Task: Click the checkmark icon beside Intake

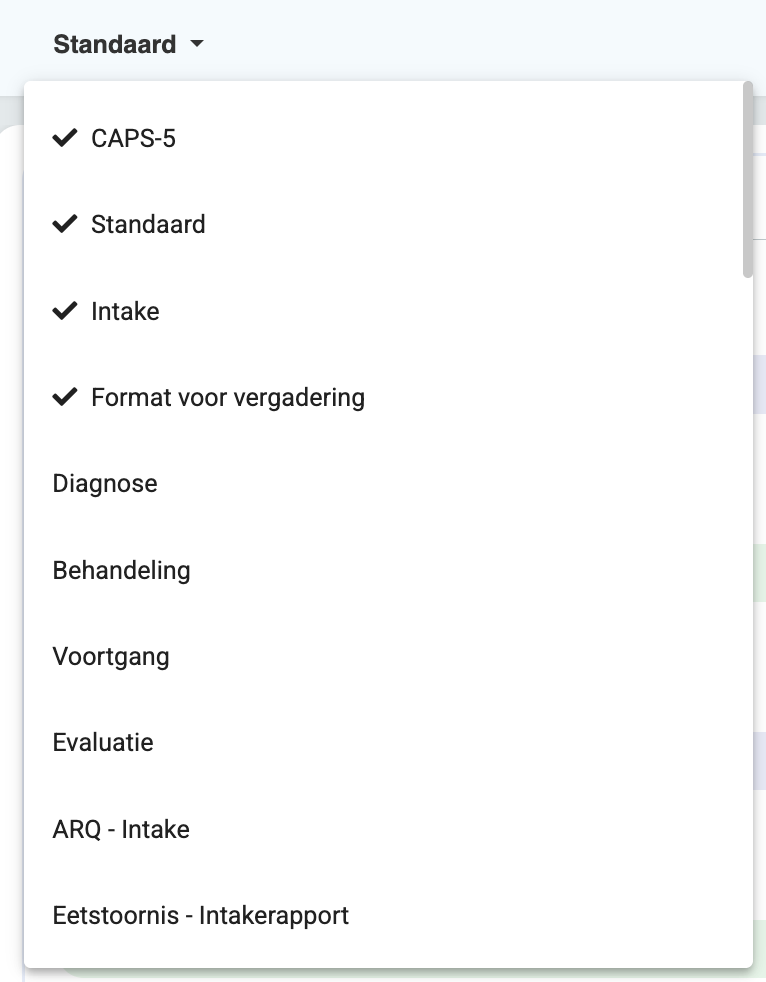Action: pyautogui.click(x=65, y=311)
